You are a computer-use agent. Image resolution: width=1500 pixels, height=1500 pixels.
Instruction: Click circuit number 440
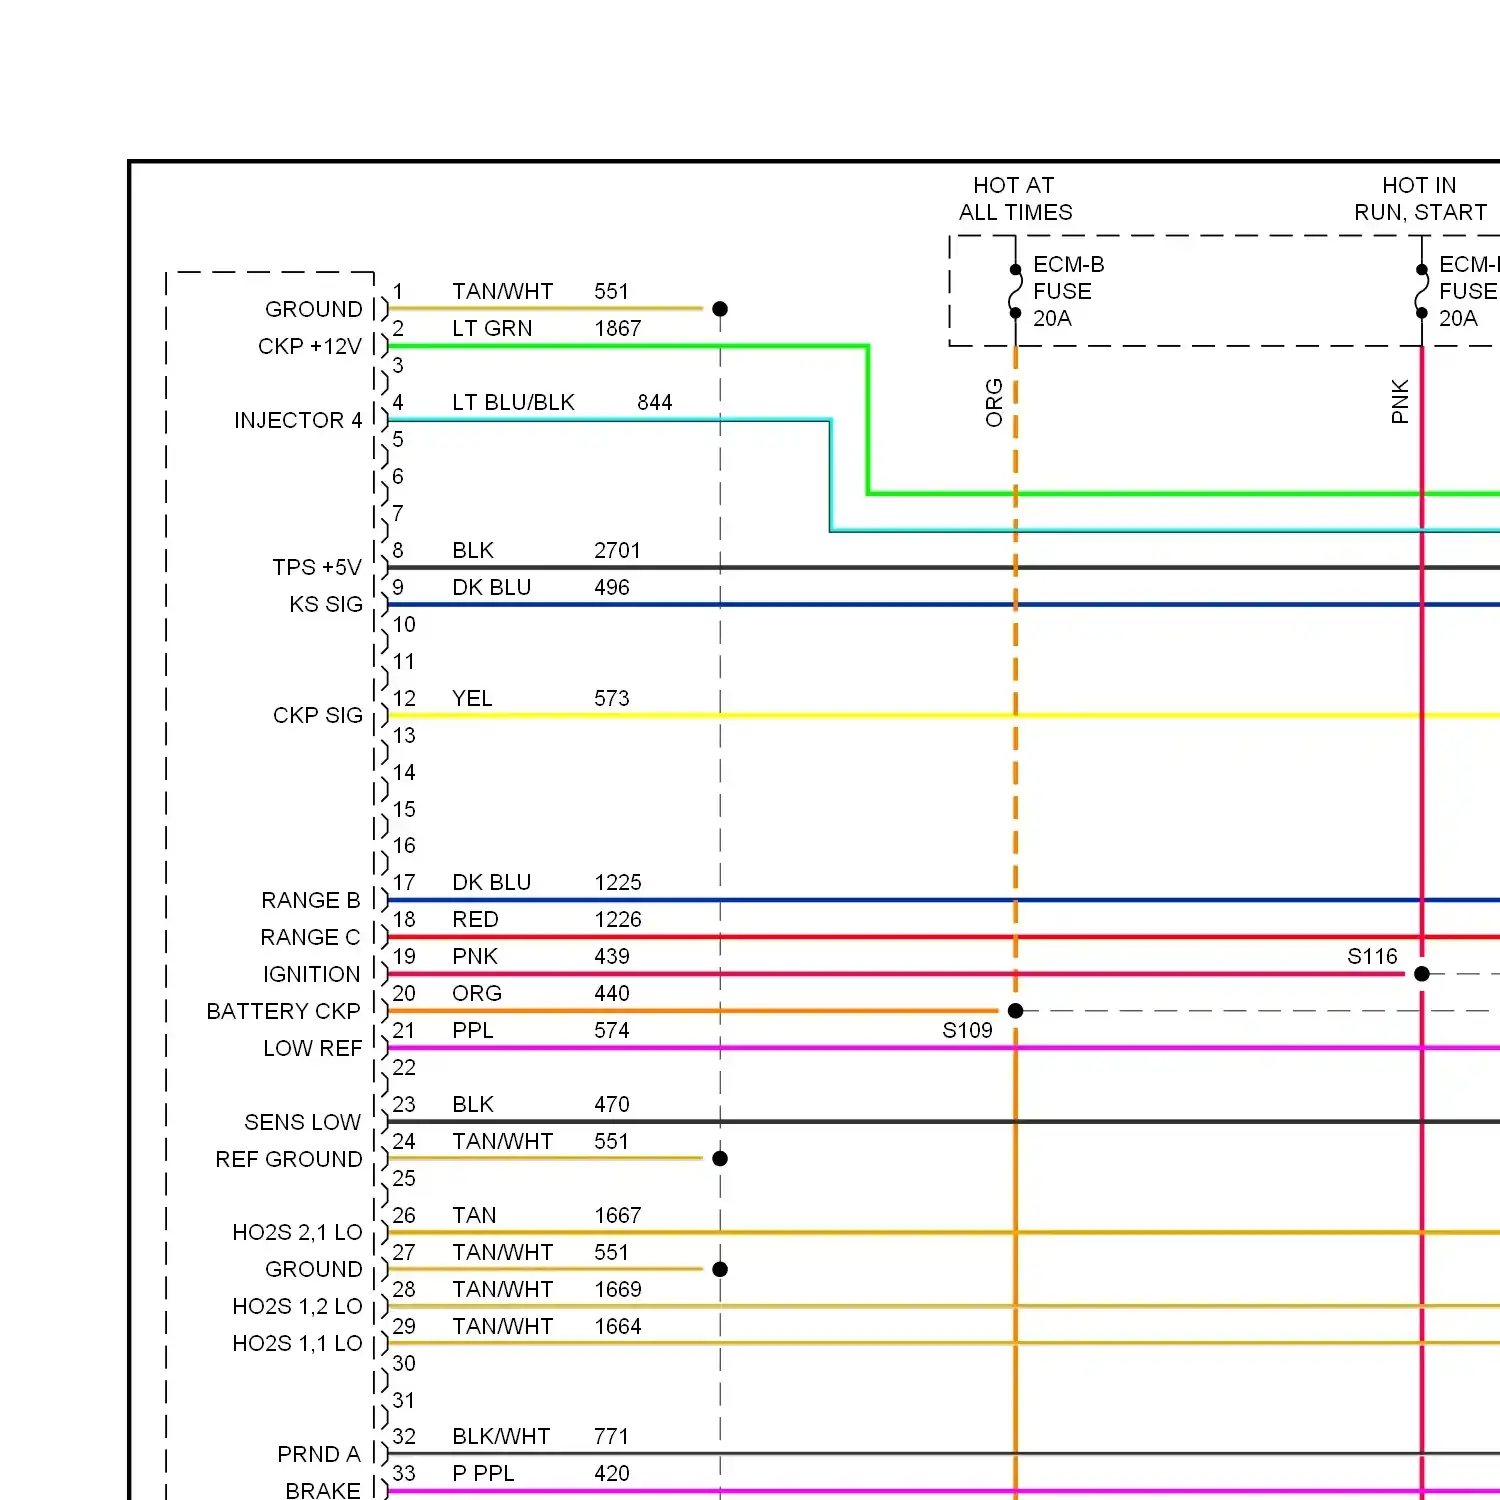(612, 993)
